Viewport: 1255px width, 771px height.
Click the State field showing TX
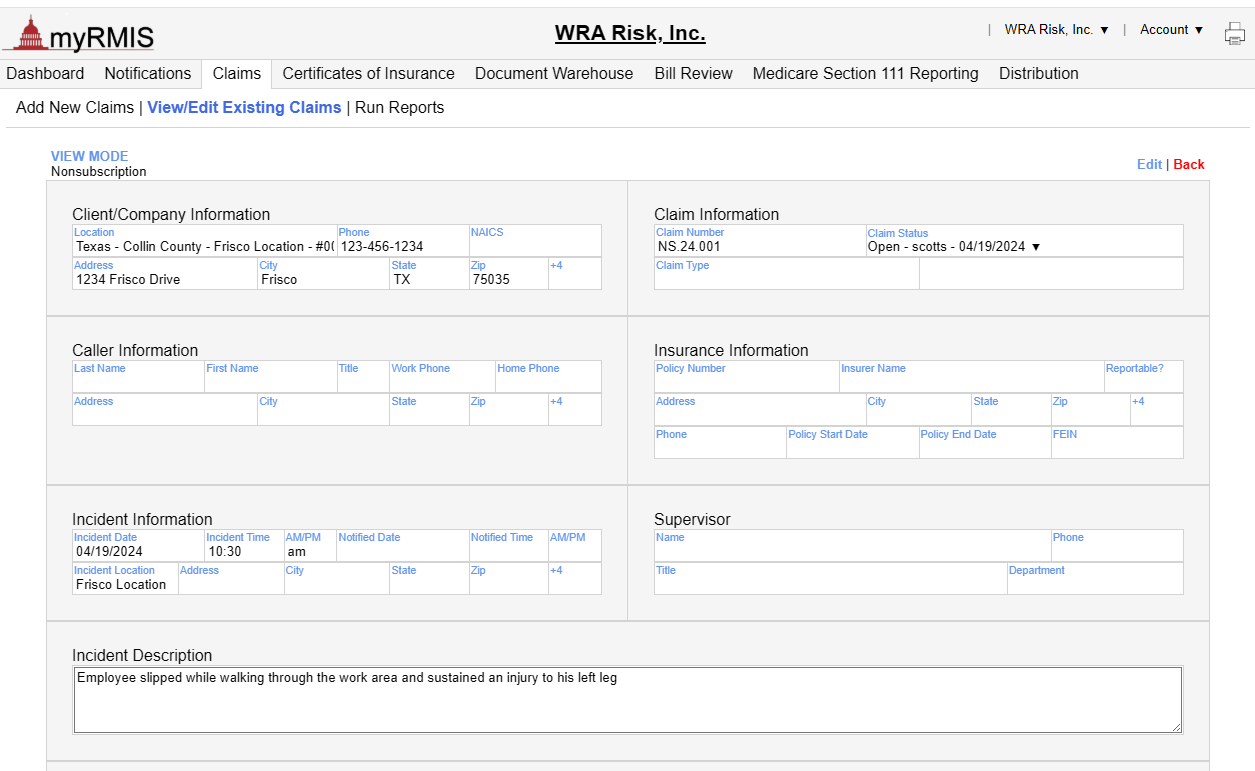pyautogui.click(x=429, y=274)
